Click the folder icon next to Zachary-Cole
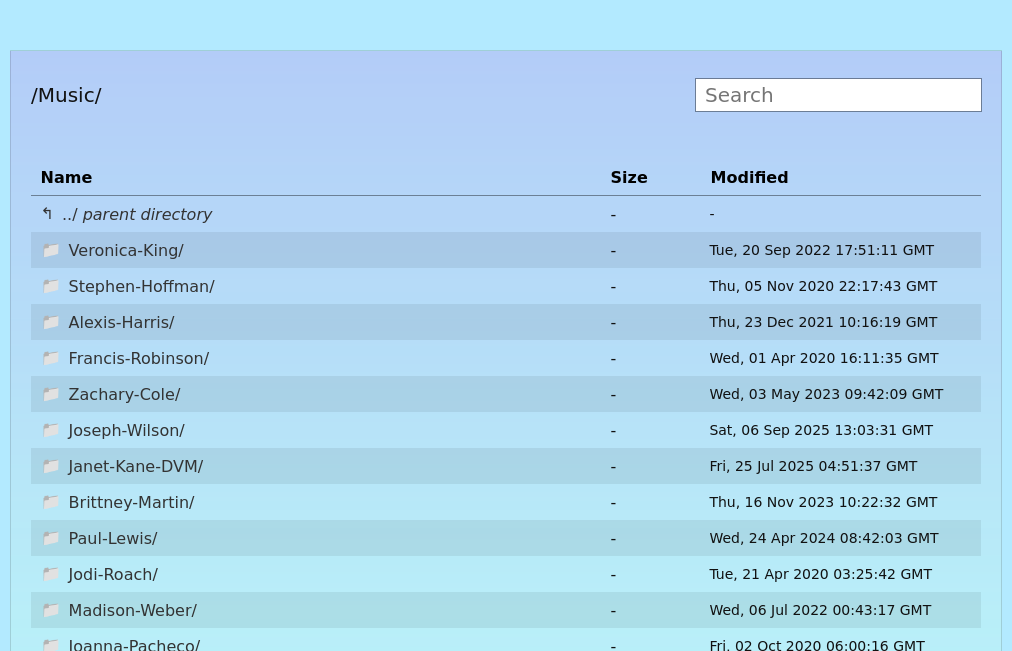Viewport: 1012px width, 651px height. tap(51, 394)
